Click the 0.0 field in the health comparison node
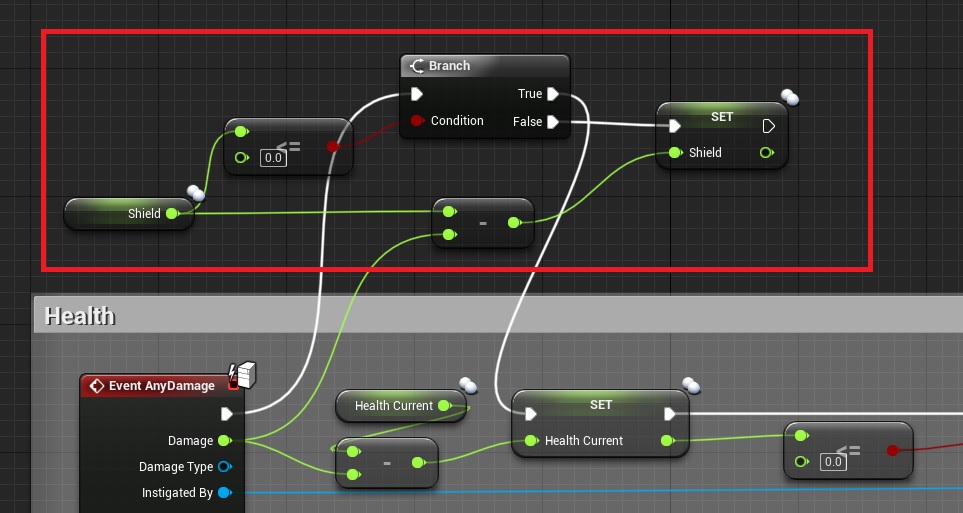 (x=833, y=461)
